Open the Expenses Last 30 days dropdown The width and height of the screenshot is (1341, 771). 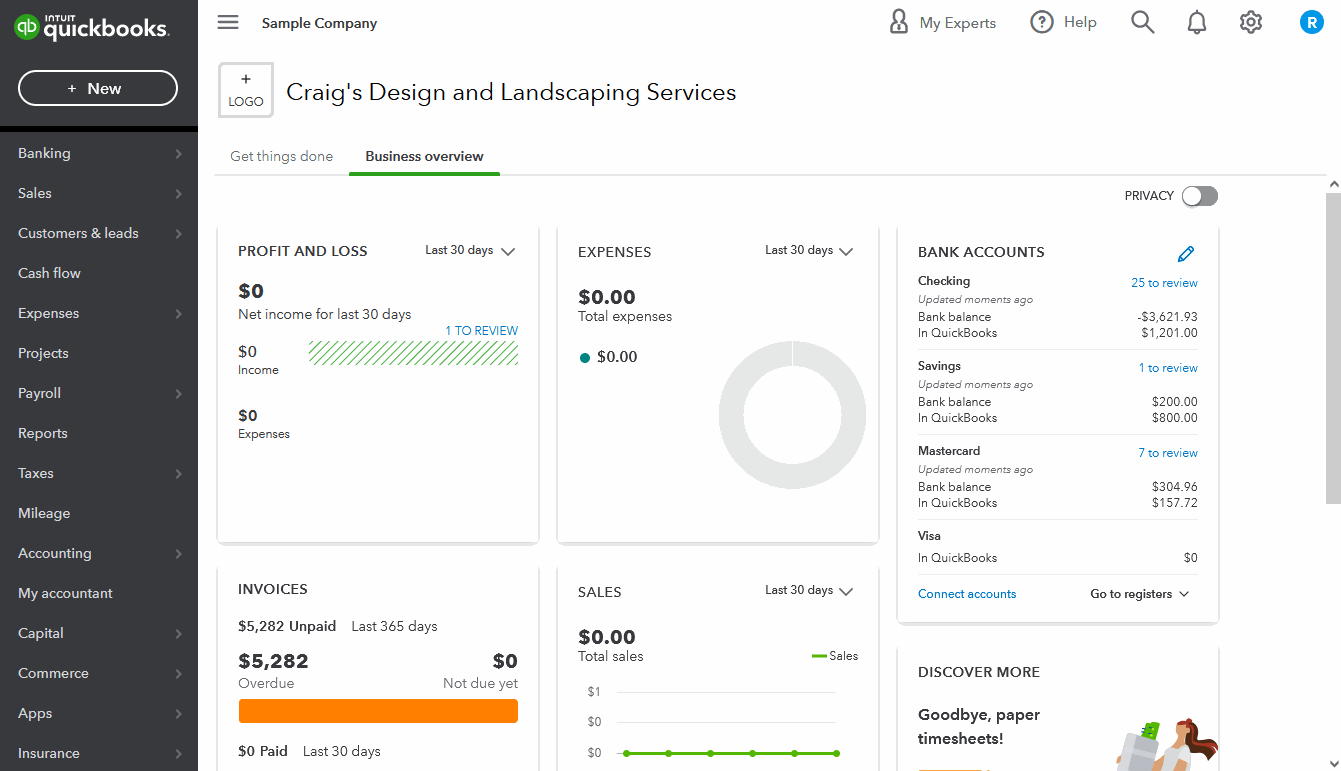pyautogui.click(x=809, y=250)
